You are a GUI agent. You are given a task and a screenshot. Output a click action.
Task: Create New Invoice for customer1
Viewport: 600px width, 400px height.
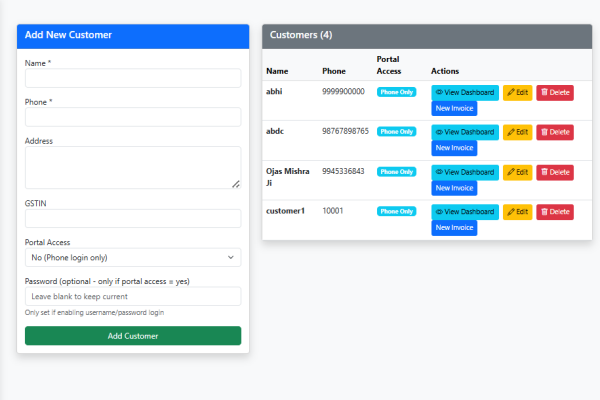point(454,228)
